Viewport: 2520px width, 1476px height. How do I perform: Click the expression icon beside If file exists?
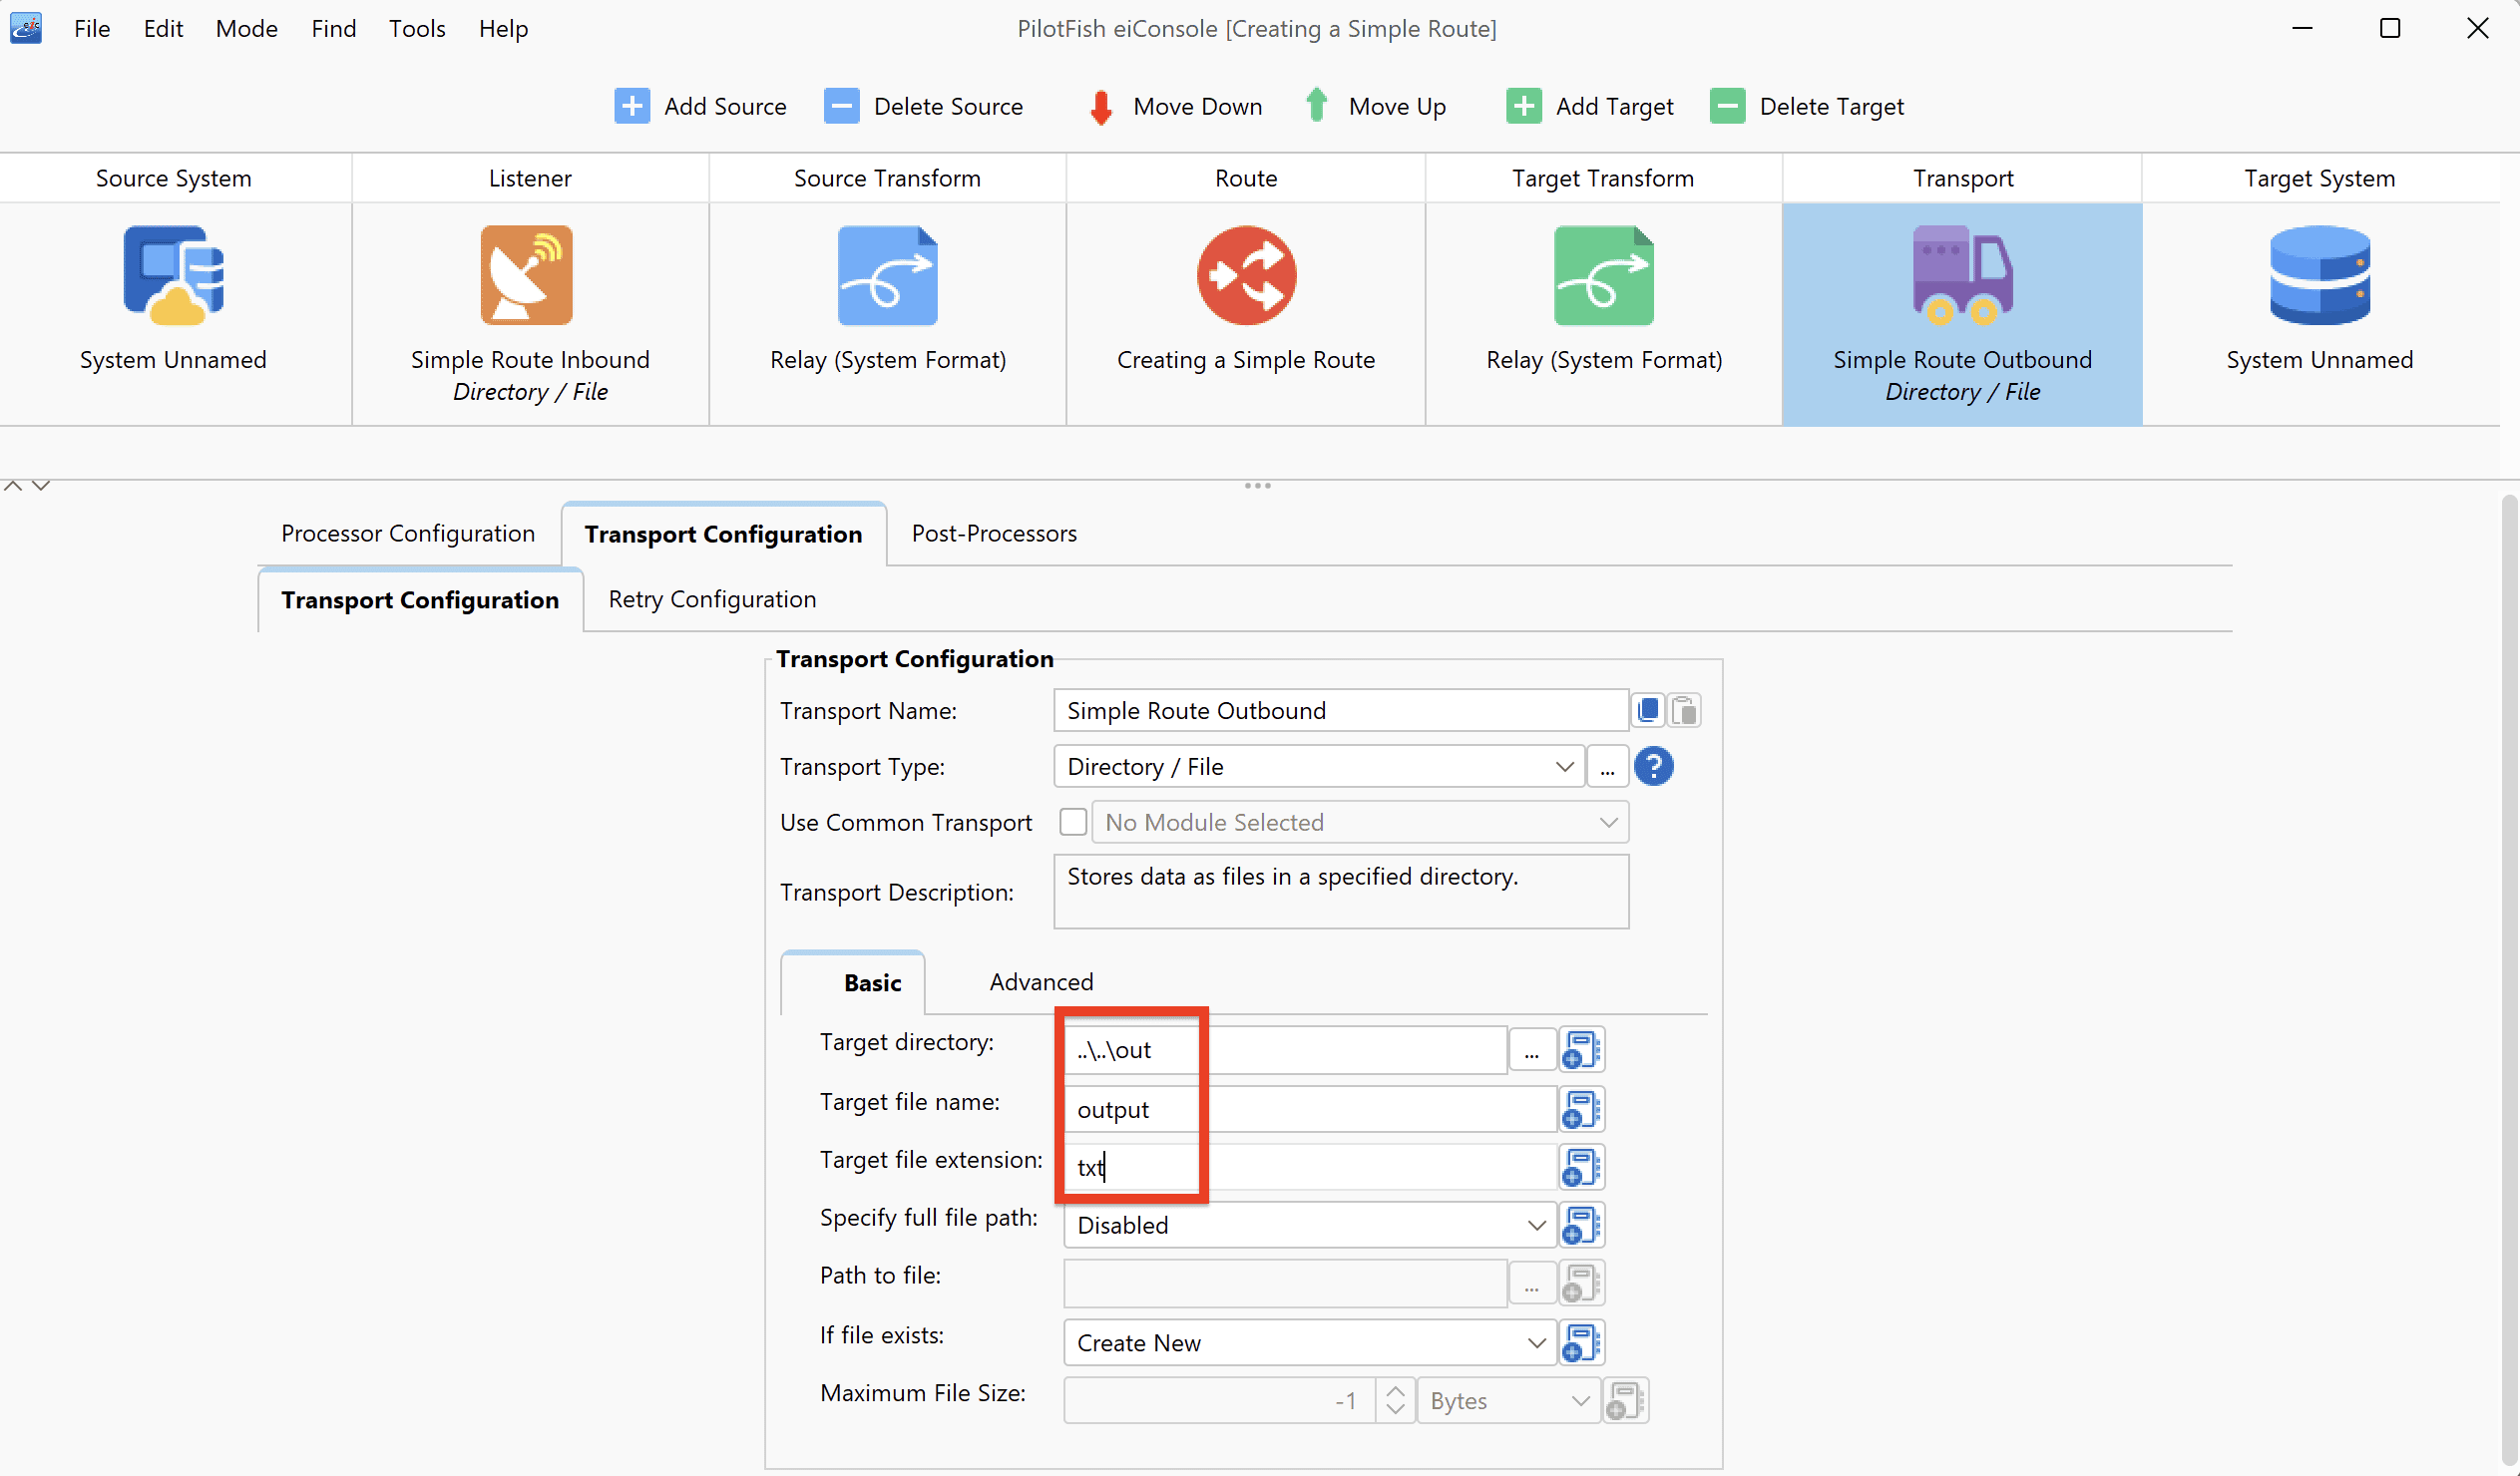1581,1343
